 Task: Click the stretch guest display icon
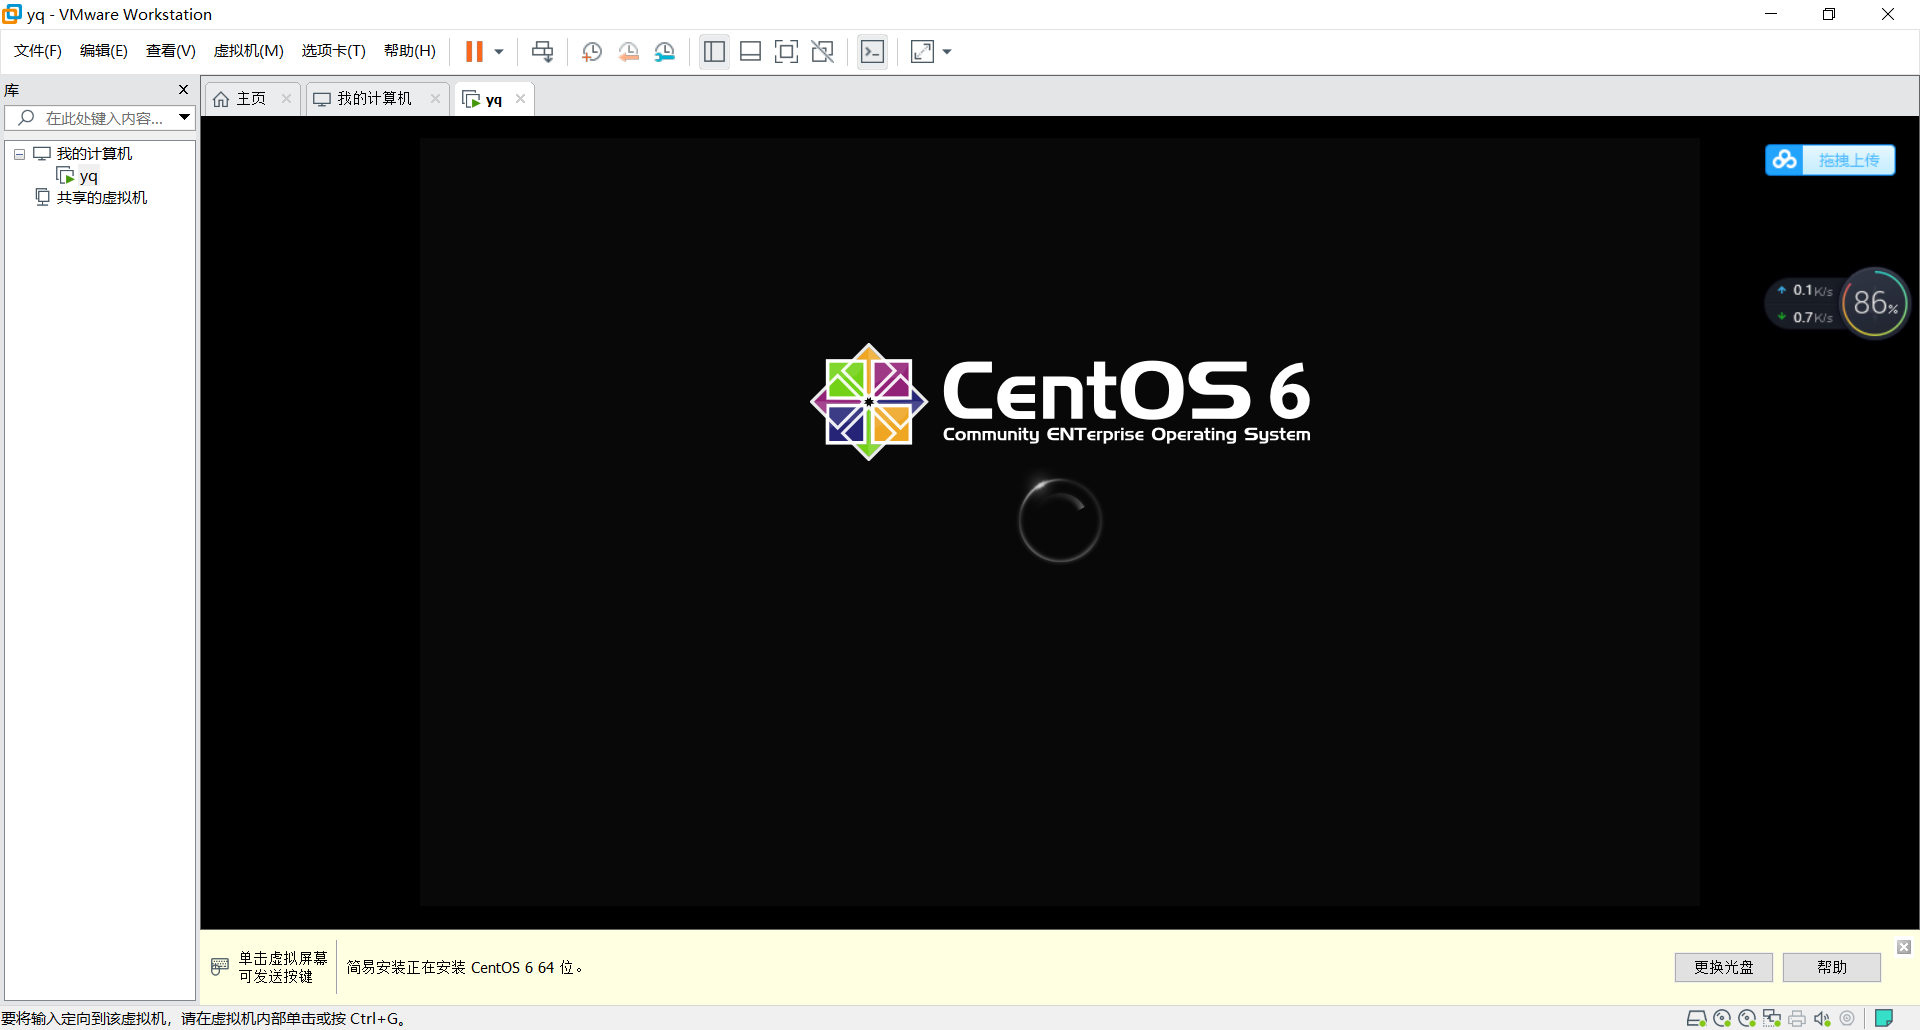(922, 52)
